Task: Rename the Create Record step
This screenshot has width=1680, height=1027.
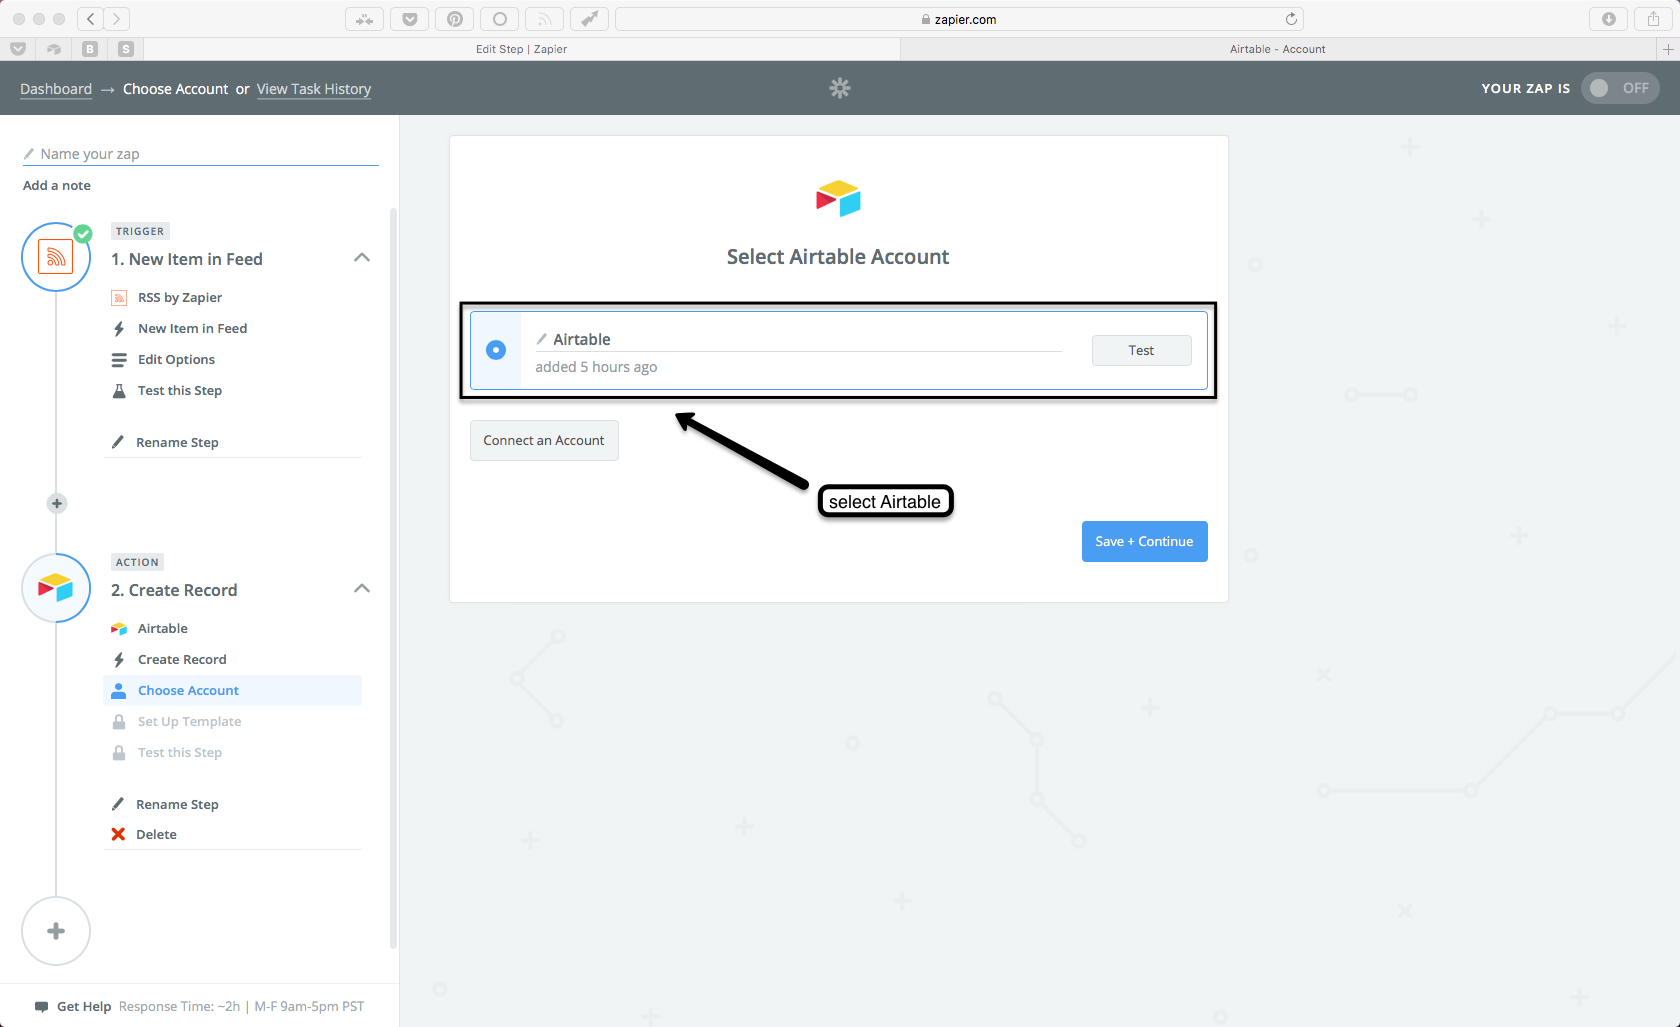Action: (177, 804)
